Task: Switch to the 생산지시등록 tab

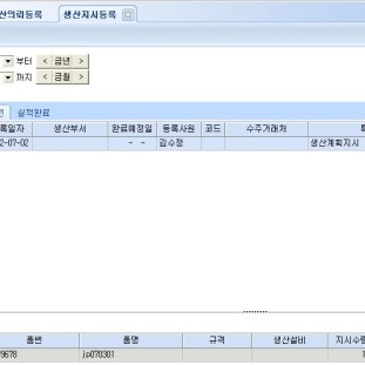Action: pyautogui.click(x=90, y=15)
